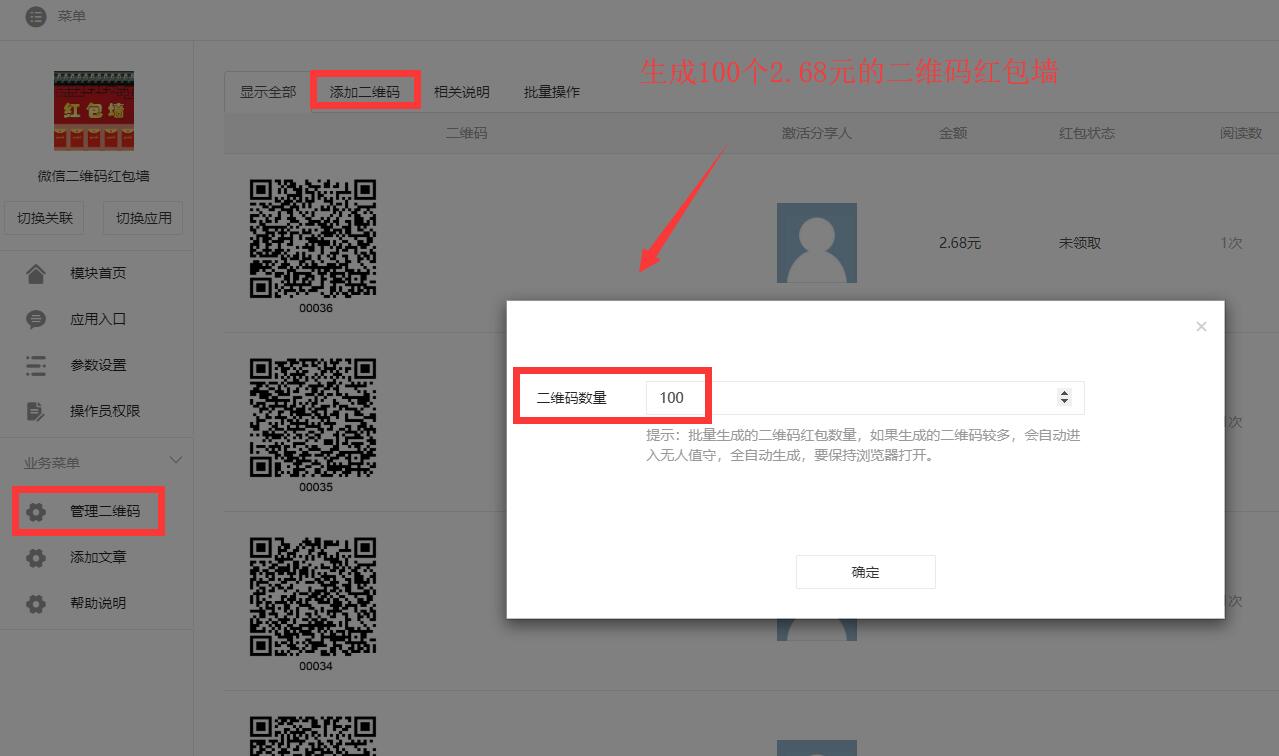The image size is (1279, 756).
Task: Open 应用入口 sidebar item
Action: (x=98, y=320)
